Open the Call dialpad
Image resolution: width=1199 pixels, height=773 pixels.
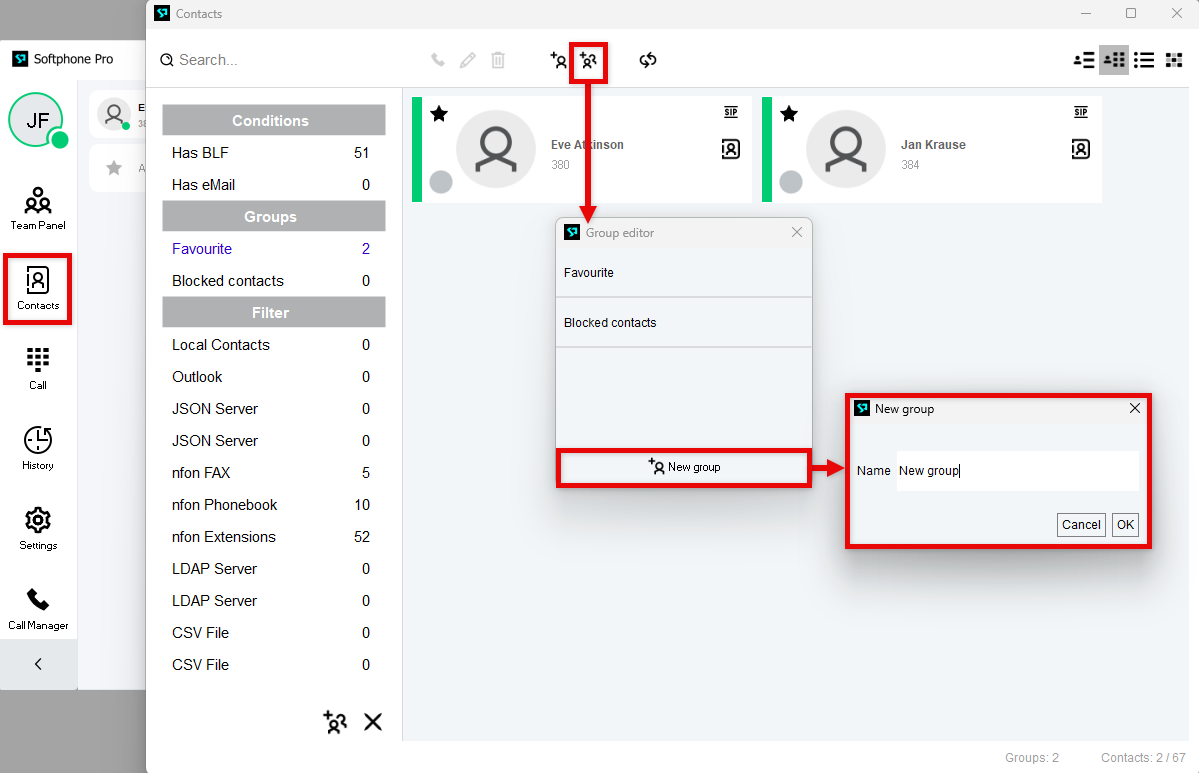(x=37, y=369)
